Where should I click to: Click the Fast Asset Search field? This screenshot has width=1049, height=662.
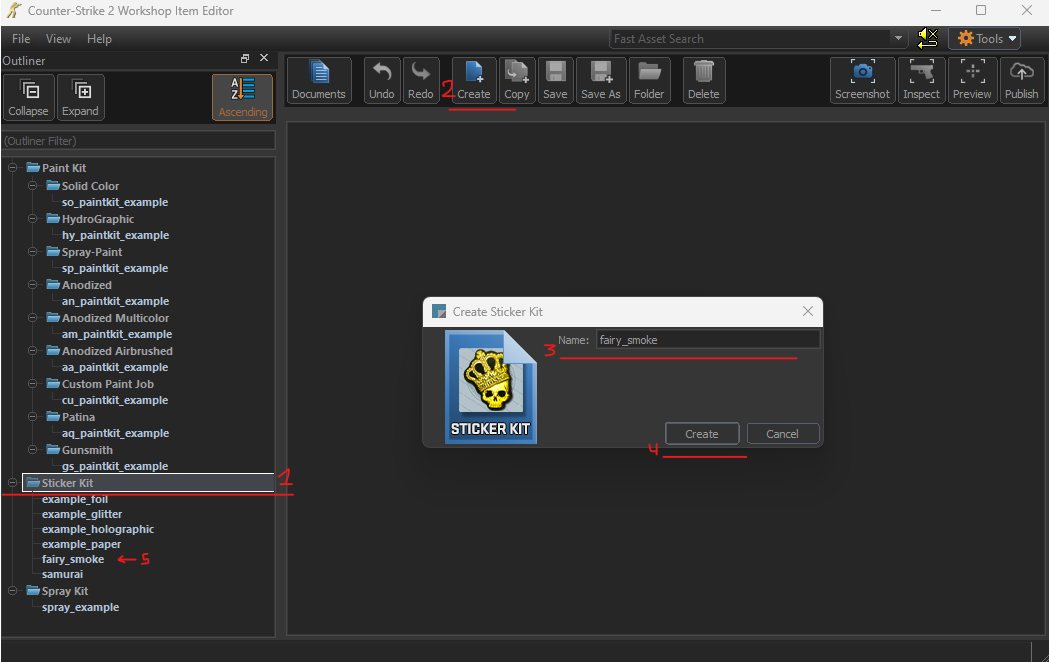(750, 39)
